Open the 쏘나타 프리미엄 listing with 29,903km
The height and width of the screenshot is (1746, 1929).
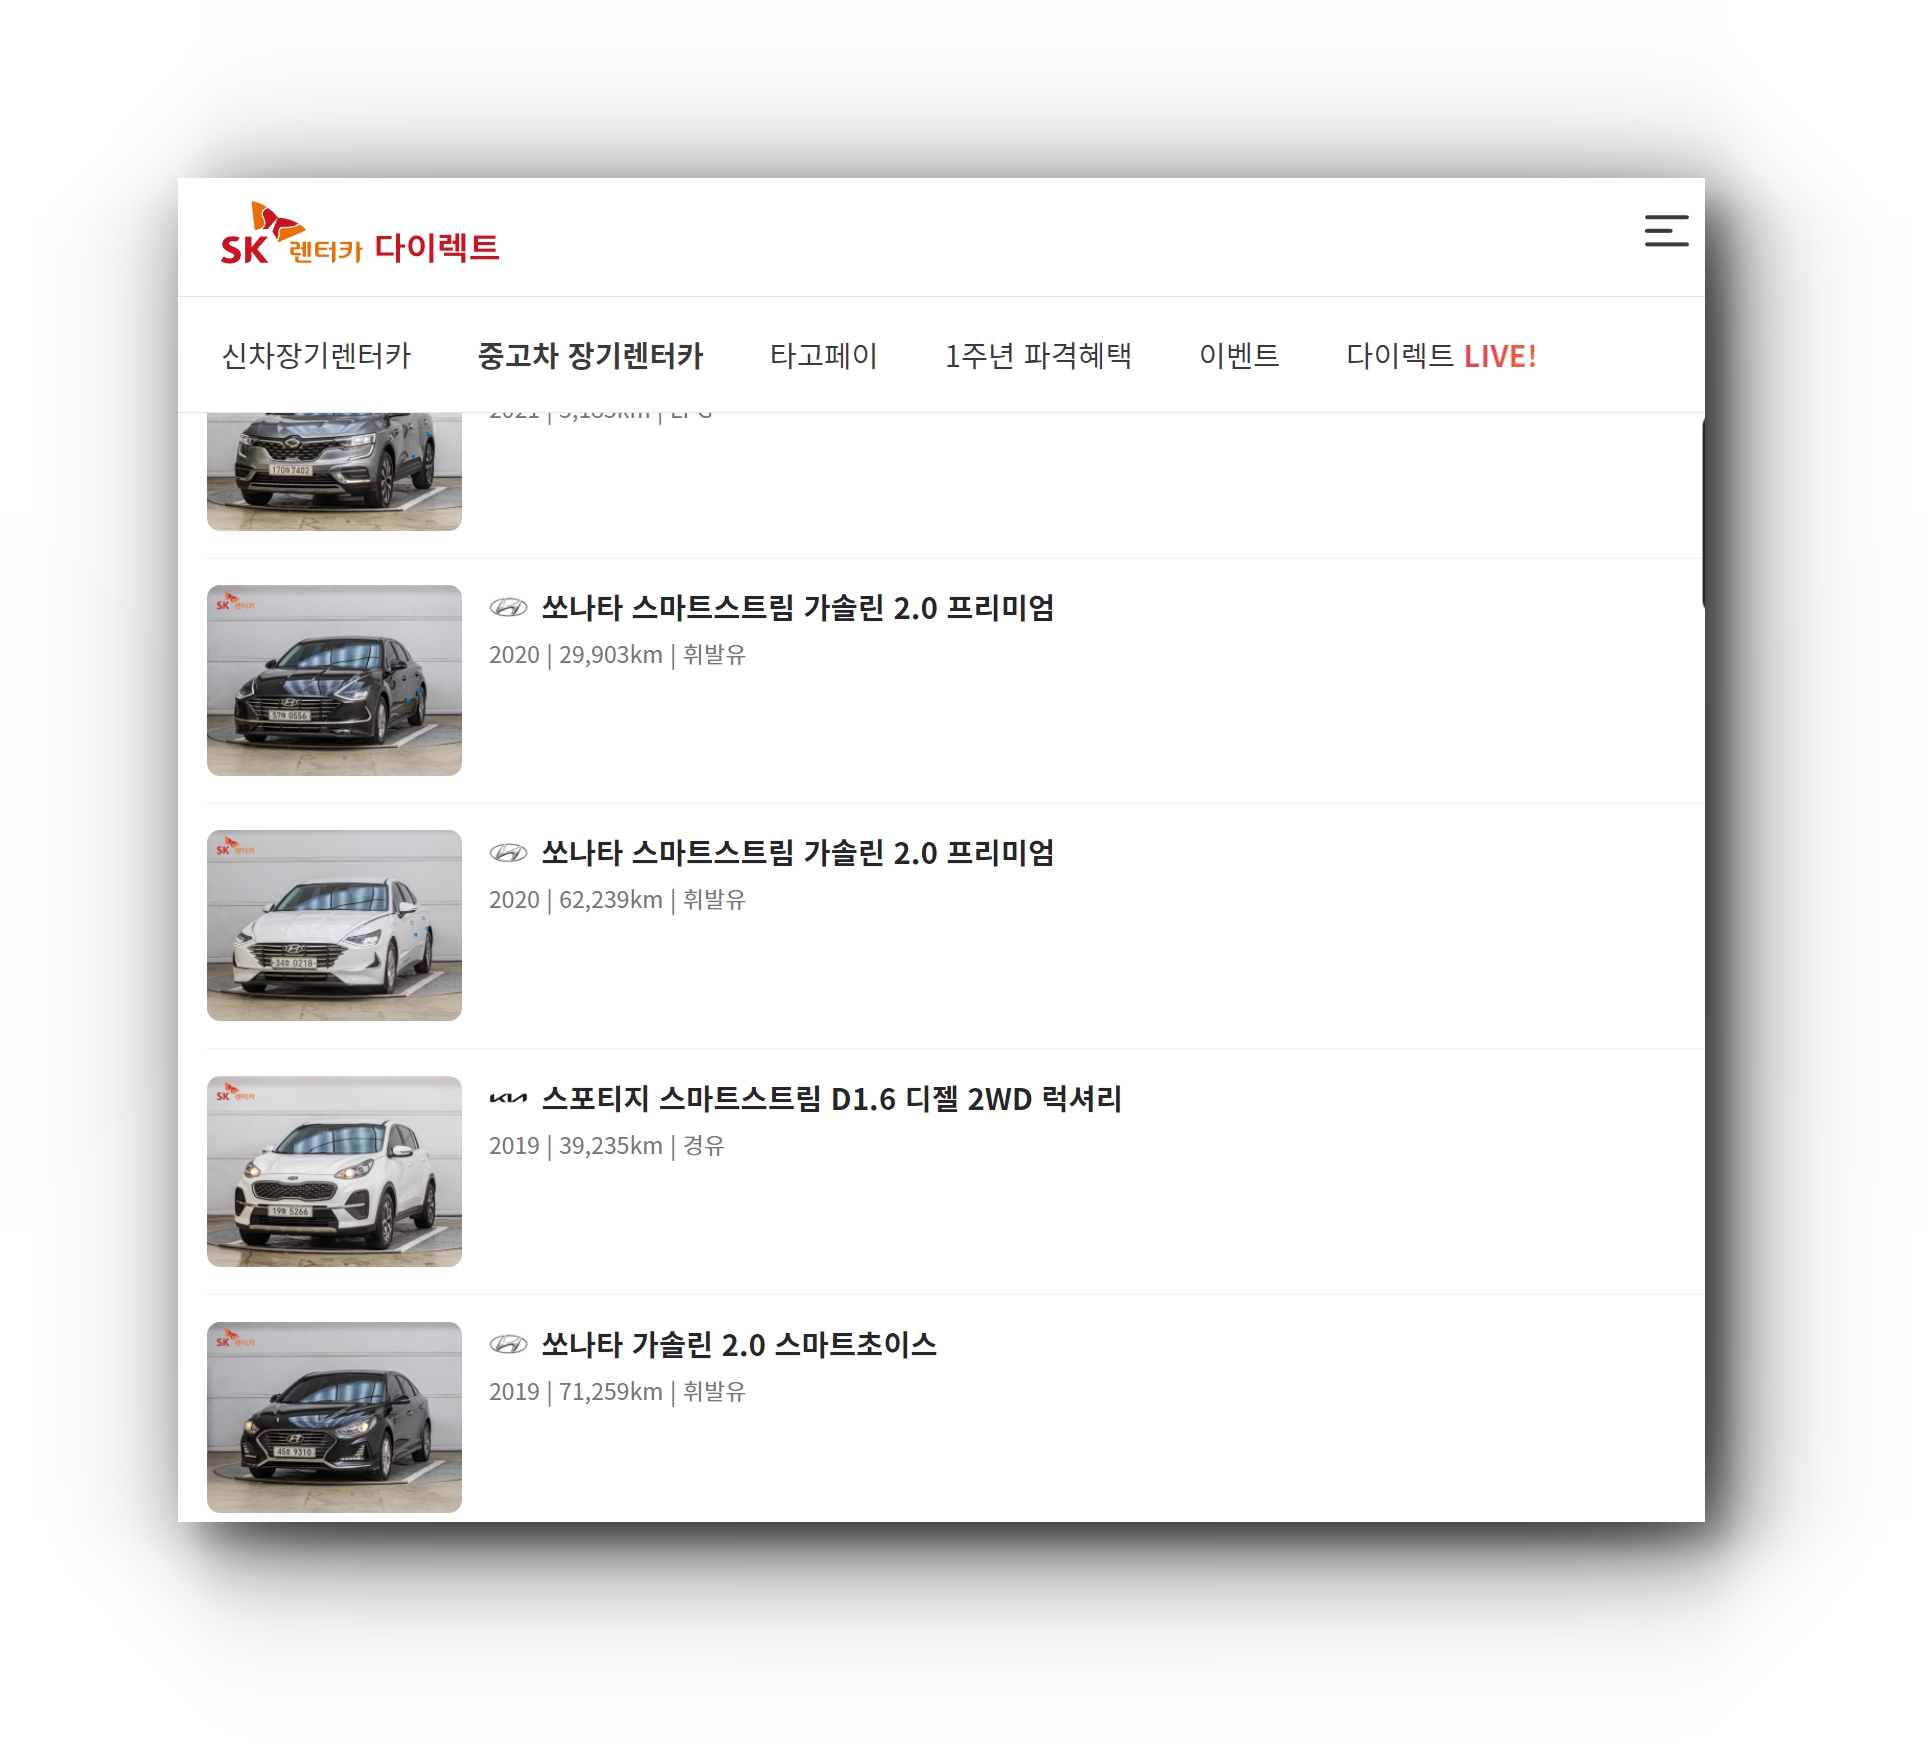[x=798, y=607]
